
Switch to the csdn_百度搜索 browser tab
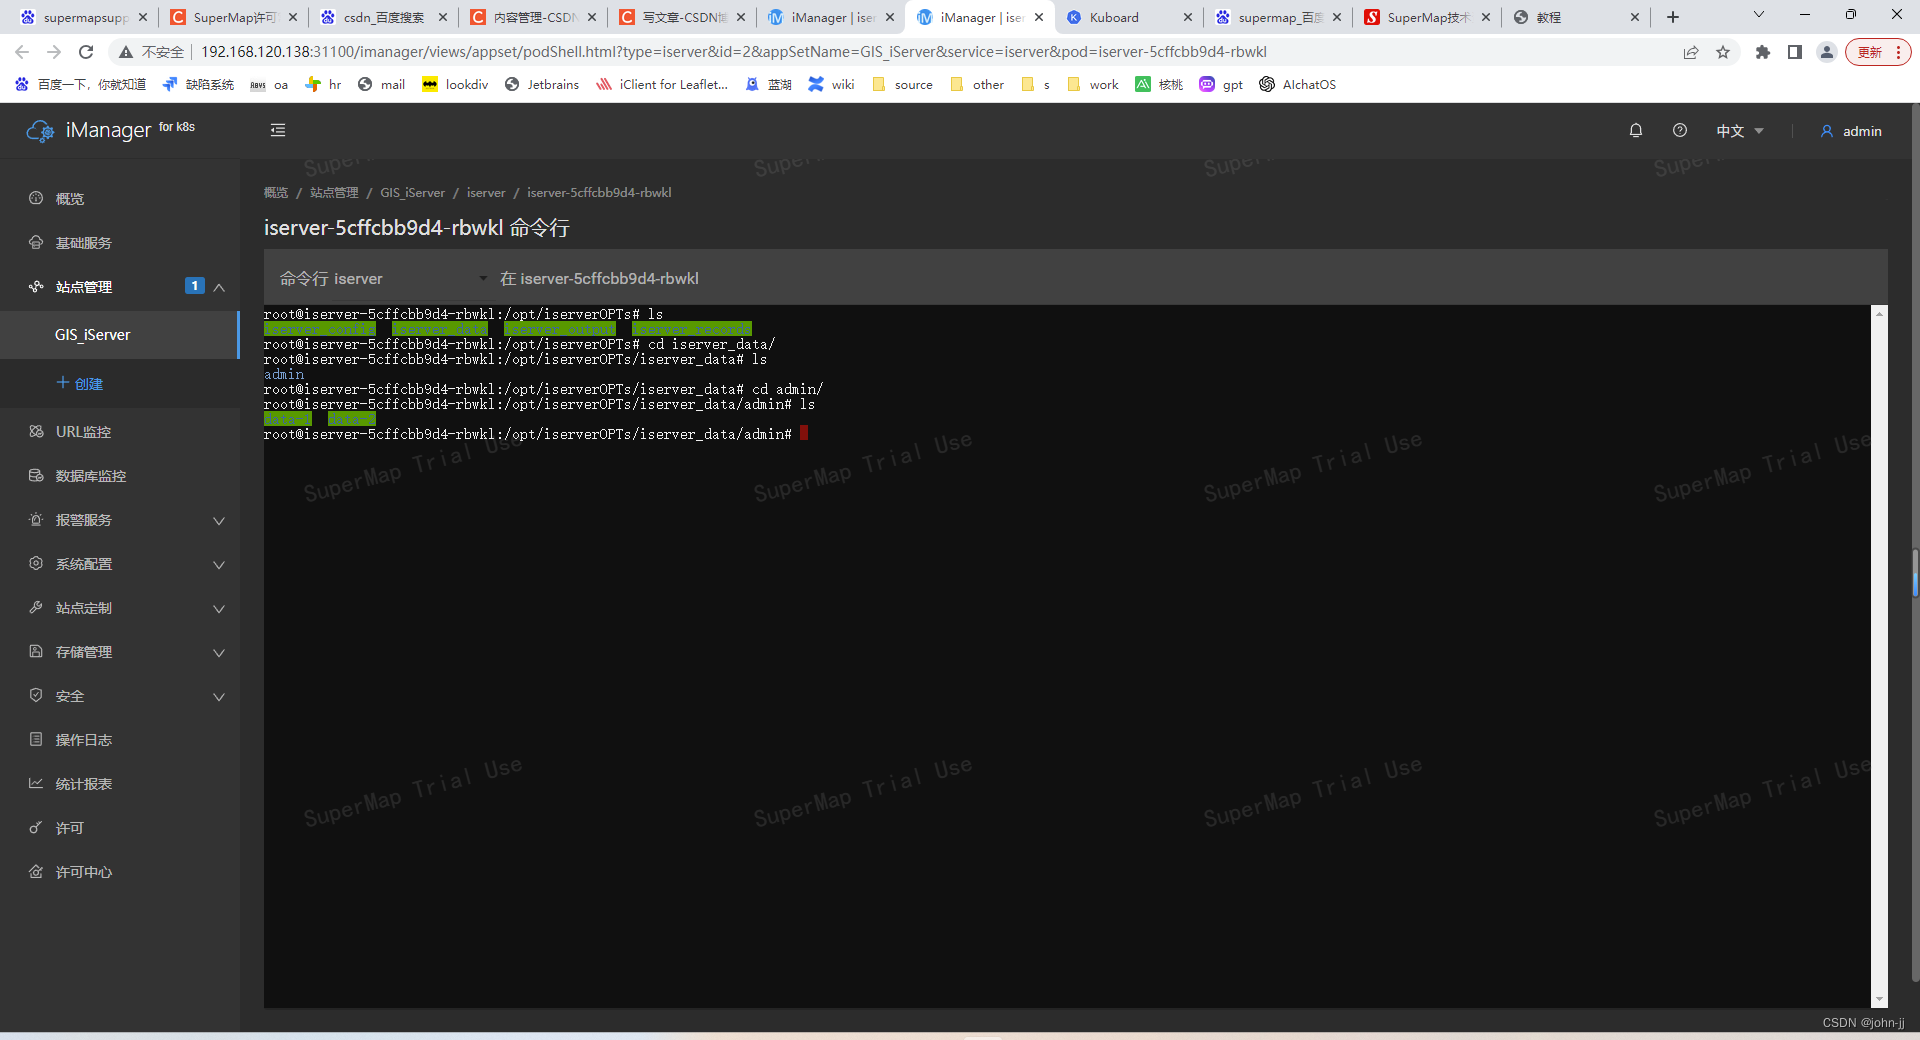pos(384,17)
